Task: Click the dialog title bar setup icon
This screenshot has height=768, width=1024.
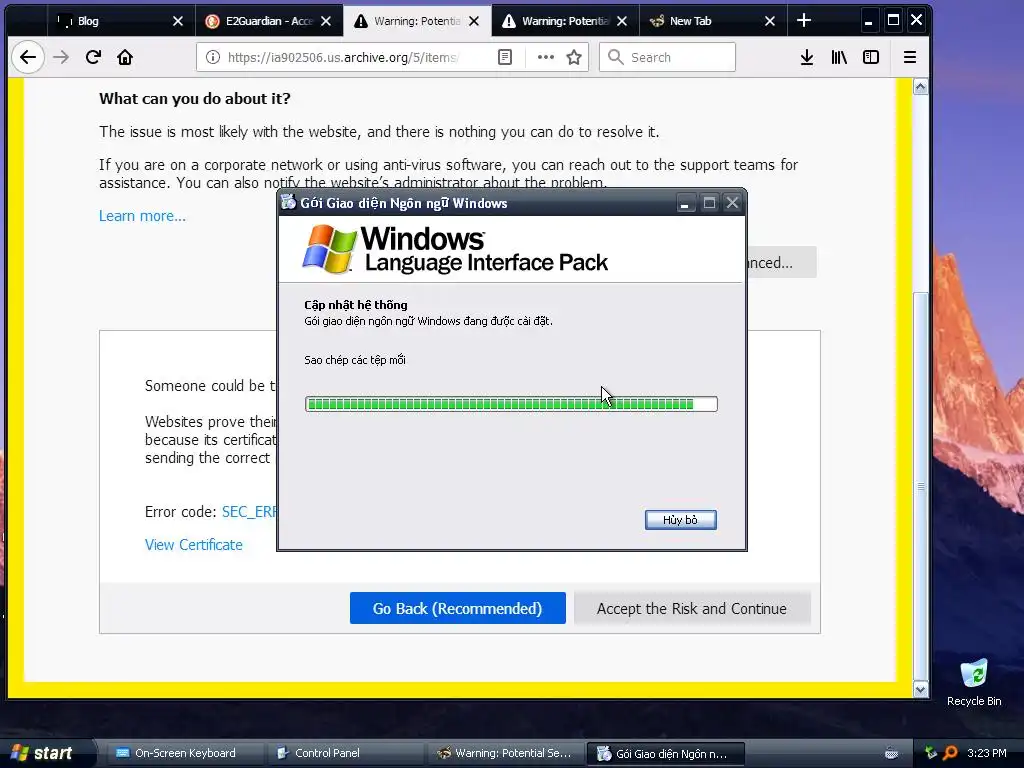Action: pyautogui.click(x=288, y=202)
